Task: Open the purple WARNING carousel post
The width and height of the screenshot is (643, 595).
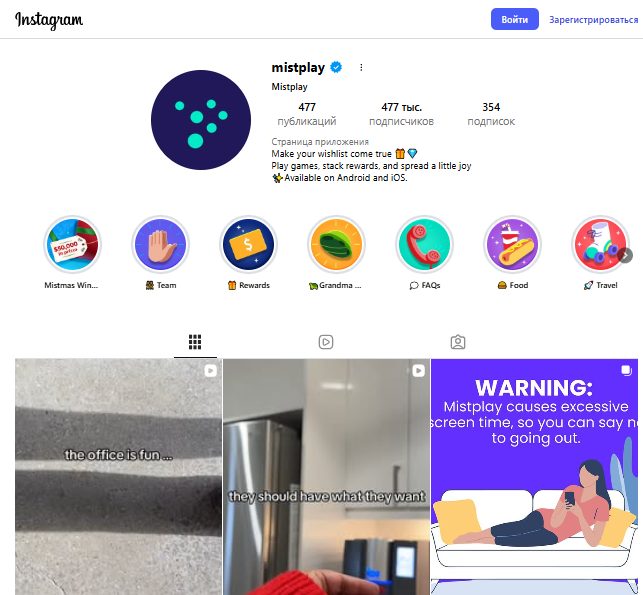Action: tap(534, 477)
